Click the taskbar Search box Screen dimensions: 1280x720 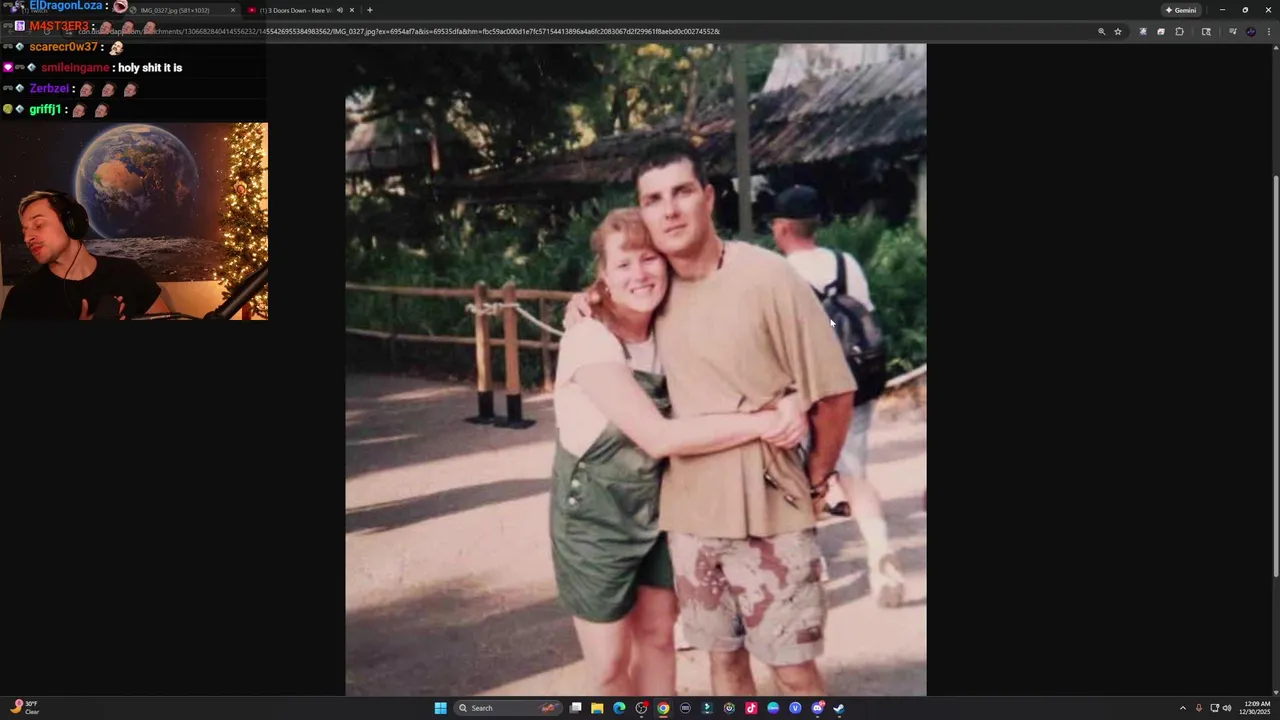pyautogui.click(x=508, y=708)
